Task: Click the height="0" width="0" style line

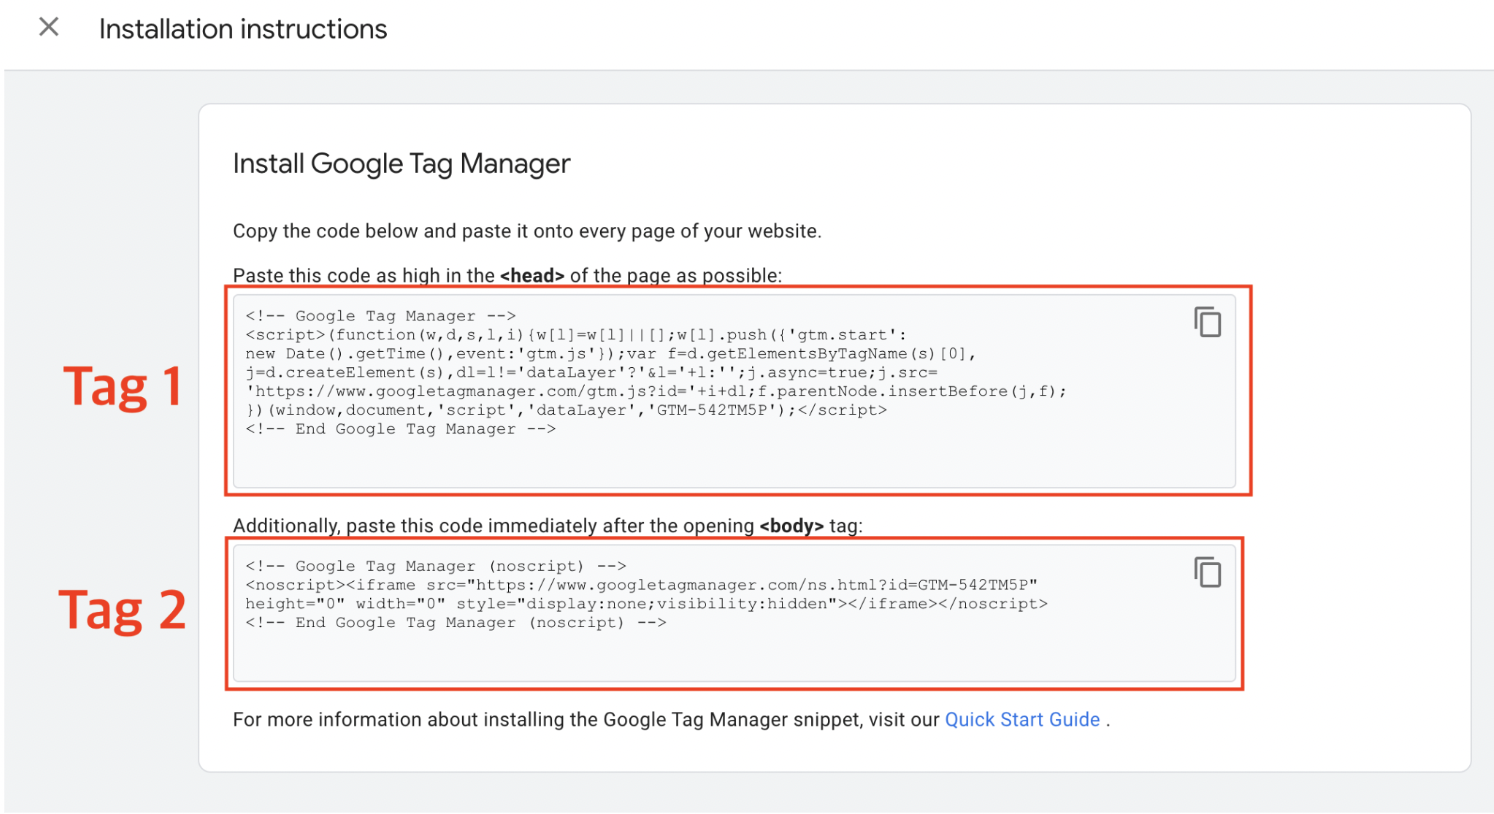Action: (x=645, y=604)
